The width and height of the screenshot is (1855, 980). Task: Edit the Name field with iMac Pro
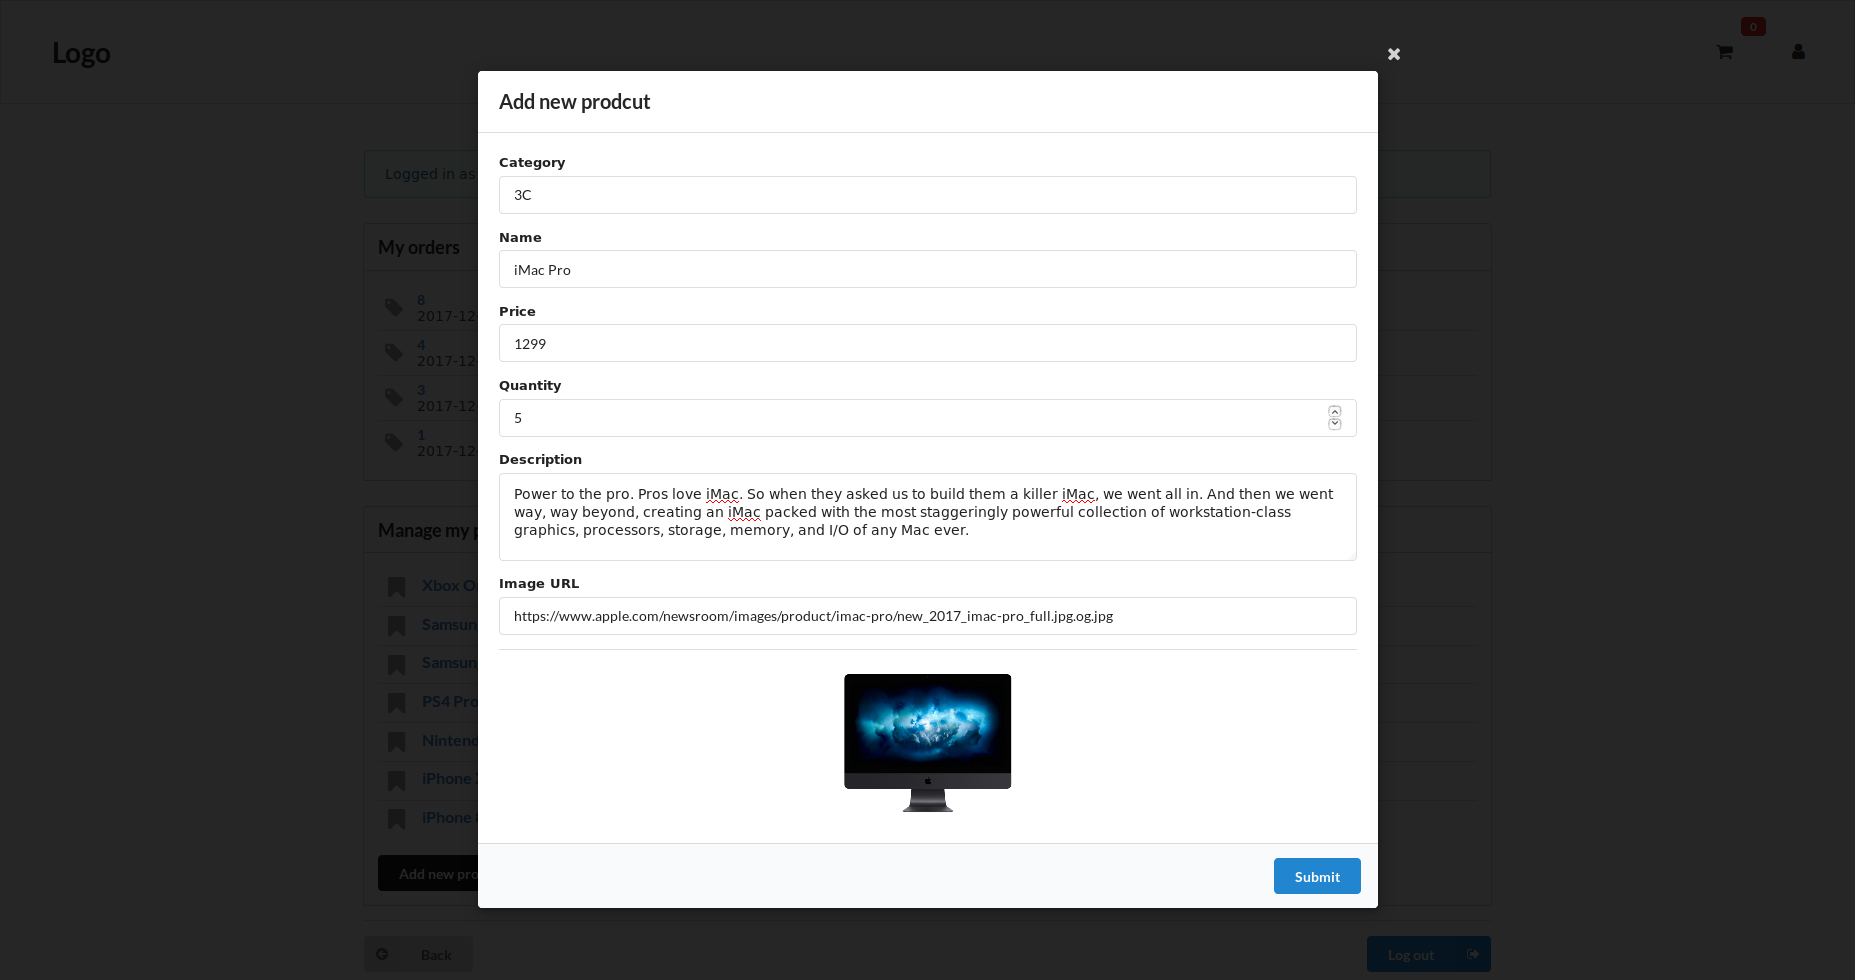point(927,269)
